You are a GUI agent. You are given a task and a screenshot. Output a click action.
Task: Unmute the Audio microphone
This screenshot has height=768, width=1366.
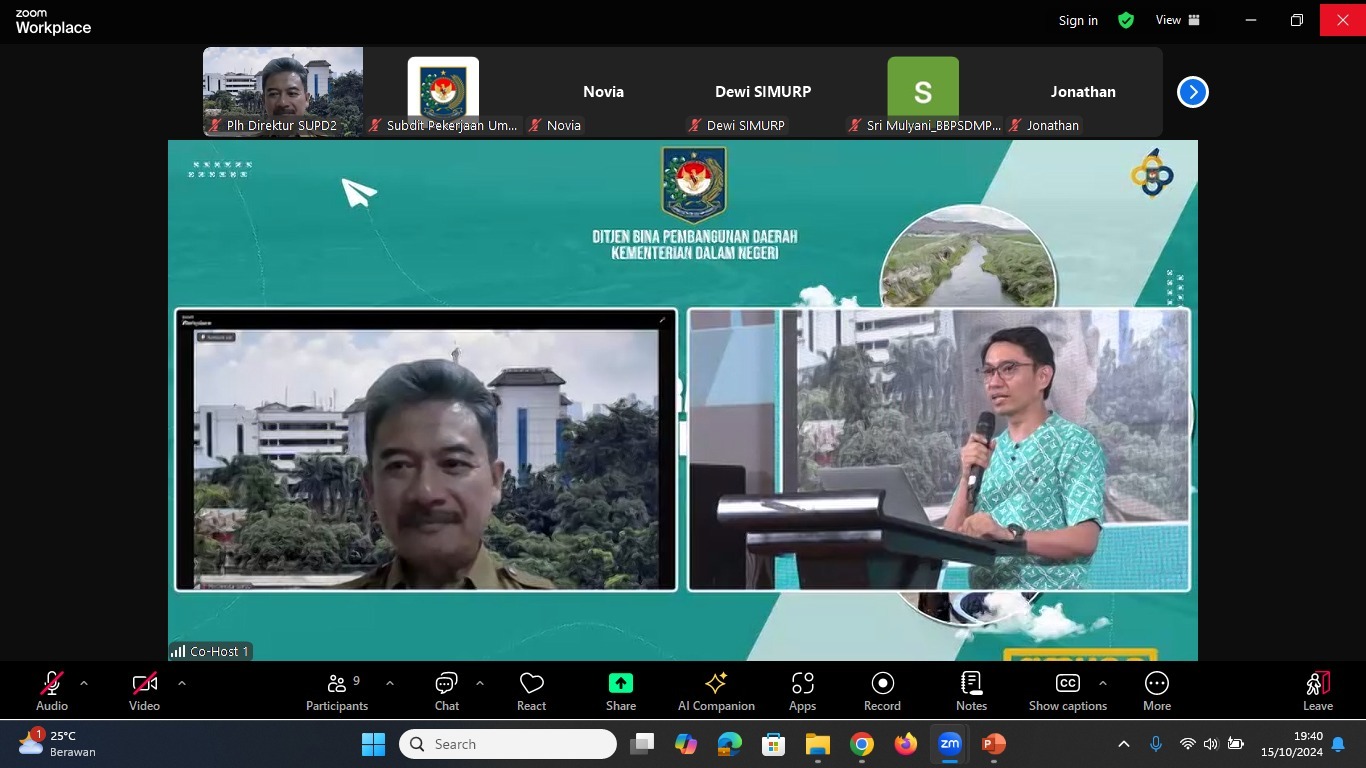click(52, 691)
